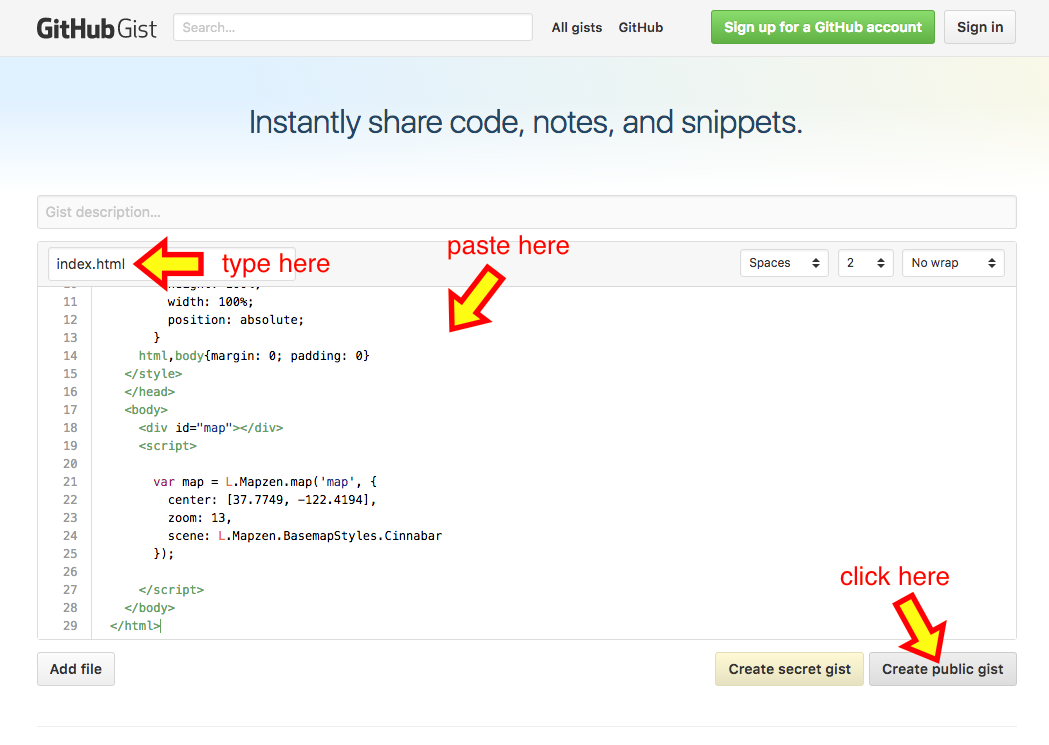Click line number 26 in gutter
The image size is (1049, 745).
point(70,572)
